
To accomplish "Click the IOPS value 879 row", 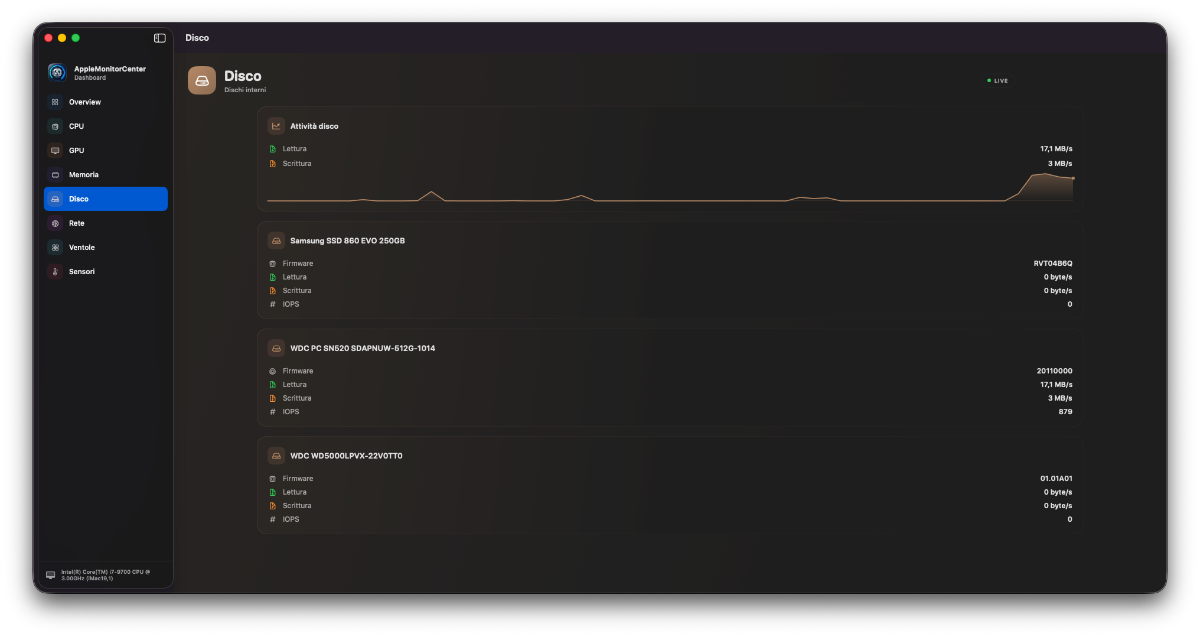I will point(670,411).
